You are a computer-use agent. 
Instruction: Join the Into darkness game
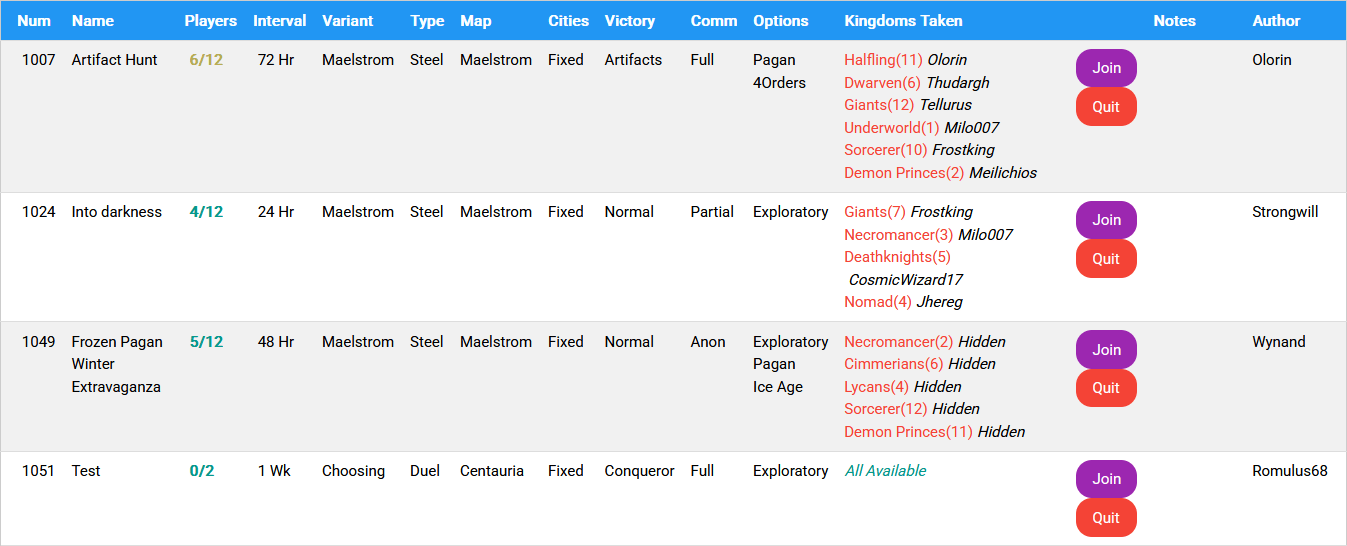1106,220
